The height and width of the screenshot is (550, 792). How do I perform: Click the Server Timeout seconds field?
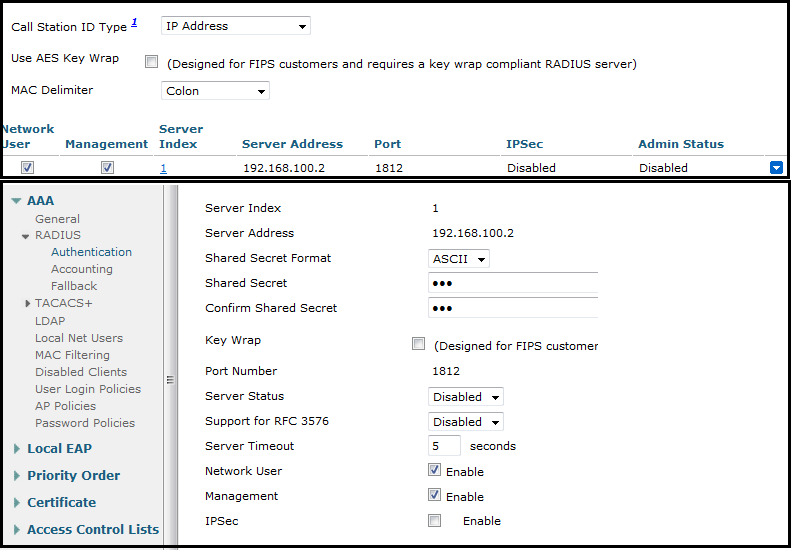click(445, 446)
